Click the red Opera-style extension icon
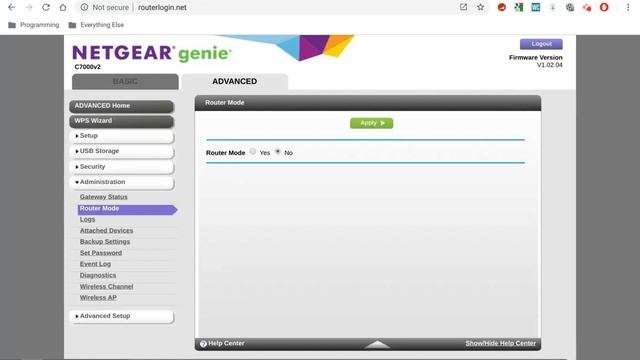 604,7
